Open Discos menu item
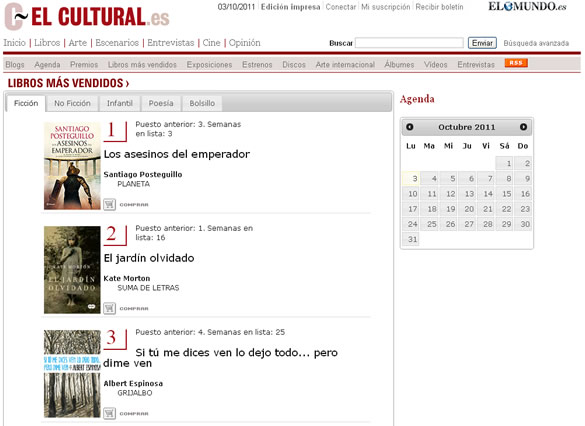 (294, 65)
